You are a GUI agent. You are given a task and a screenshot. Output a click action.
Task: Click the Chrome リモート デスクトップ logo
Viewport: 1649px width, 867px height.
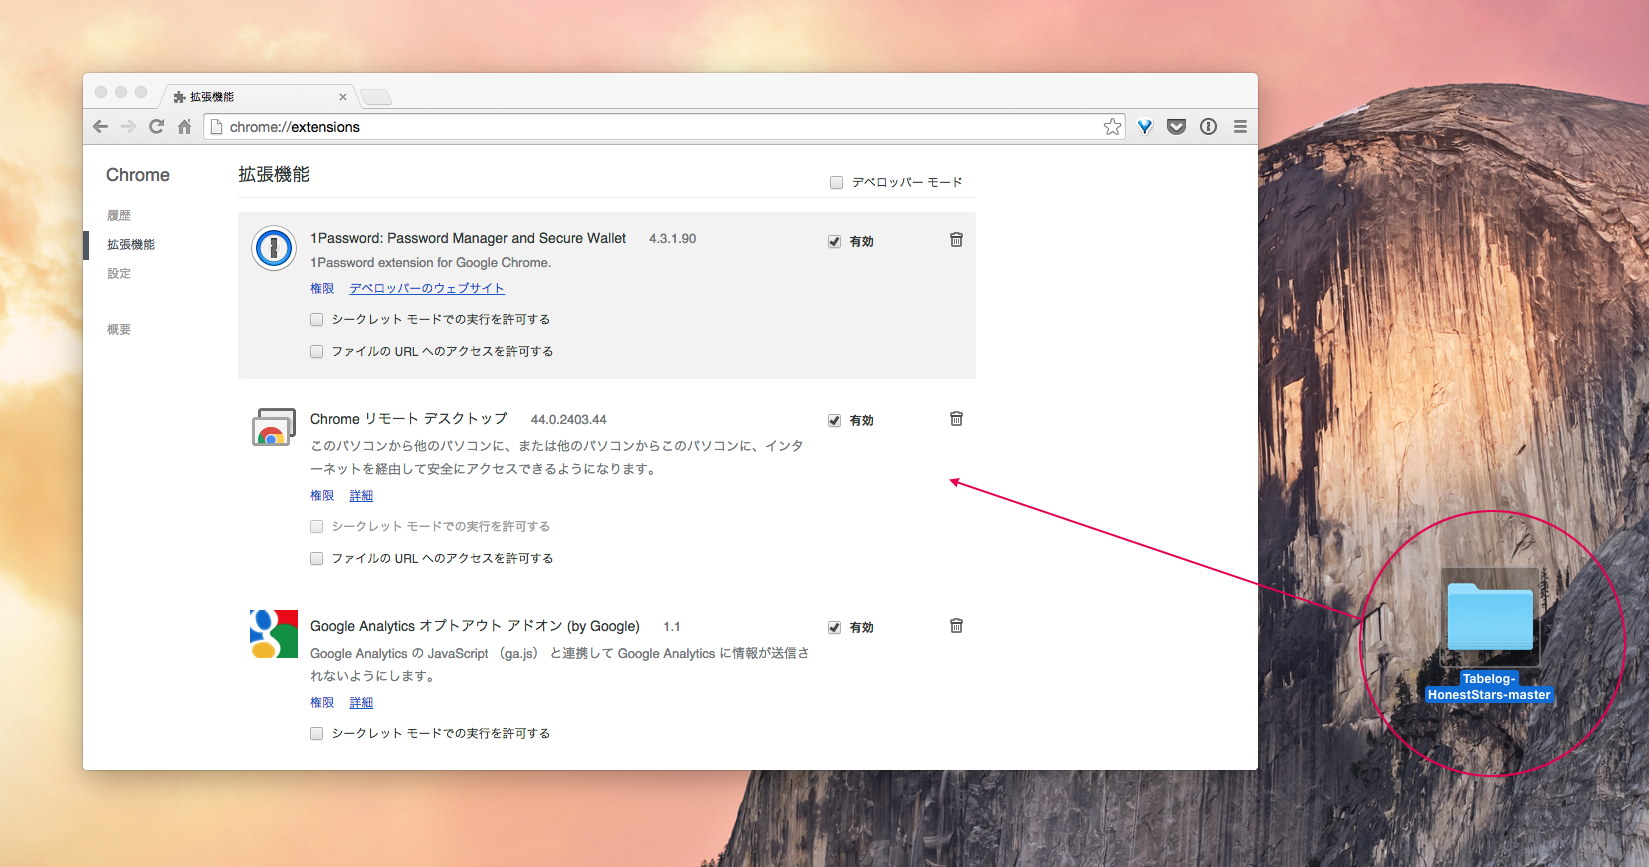tap(273, 427)
